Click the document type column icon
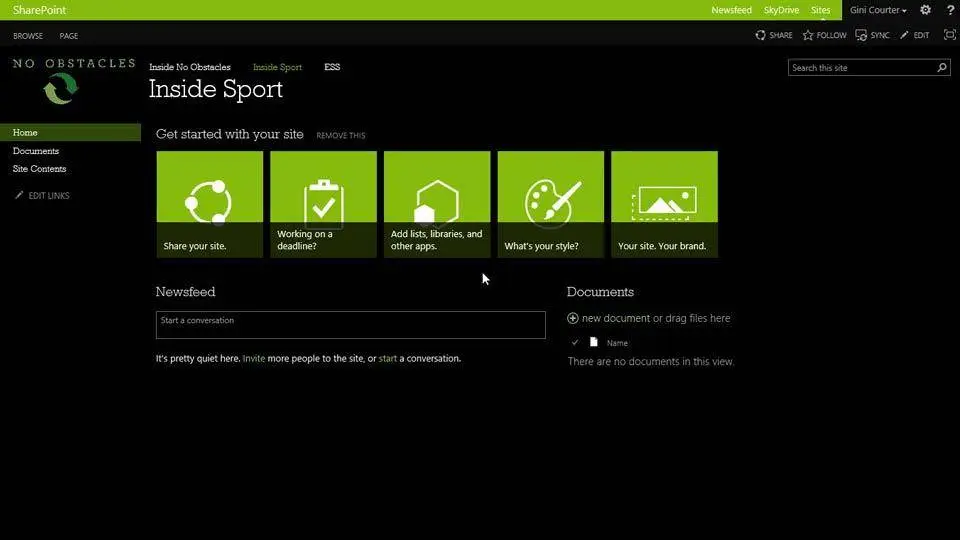This screenshot has width=960, height=540. point(593,342)
